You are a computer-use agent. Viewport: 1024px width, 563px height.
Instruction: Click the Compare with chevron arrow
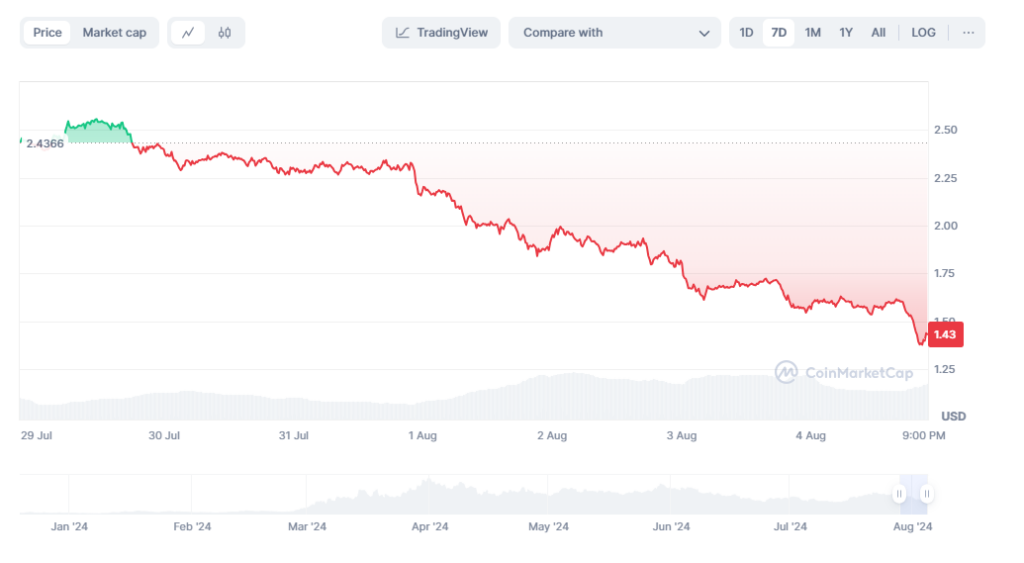click(x=703, y=33)
